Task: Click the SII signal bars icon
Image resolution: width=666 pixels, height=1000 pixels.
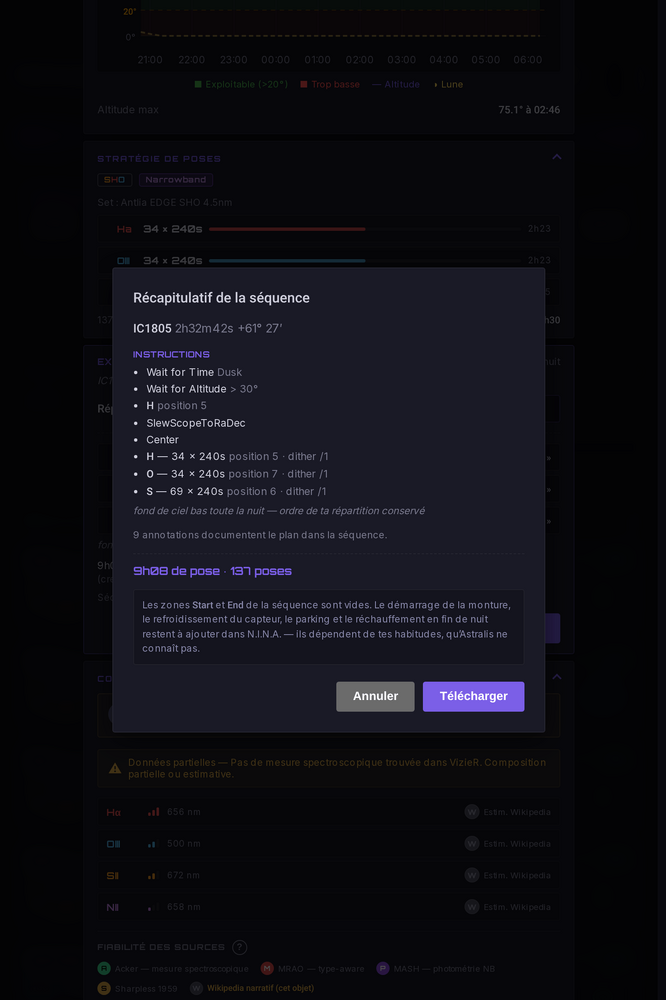Action: [x=152, y=876]
